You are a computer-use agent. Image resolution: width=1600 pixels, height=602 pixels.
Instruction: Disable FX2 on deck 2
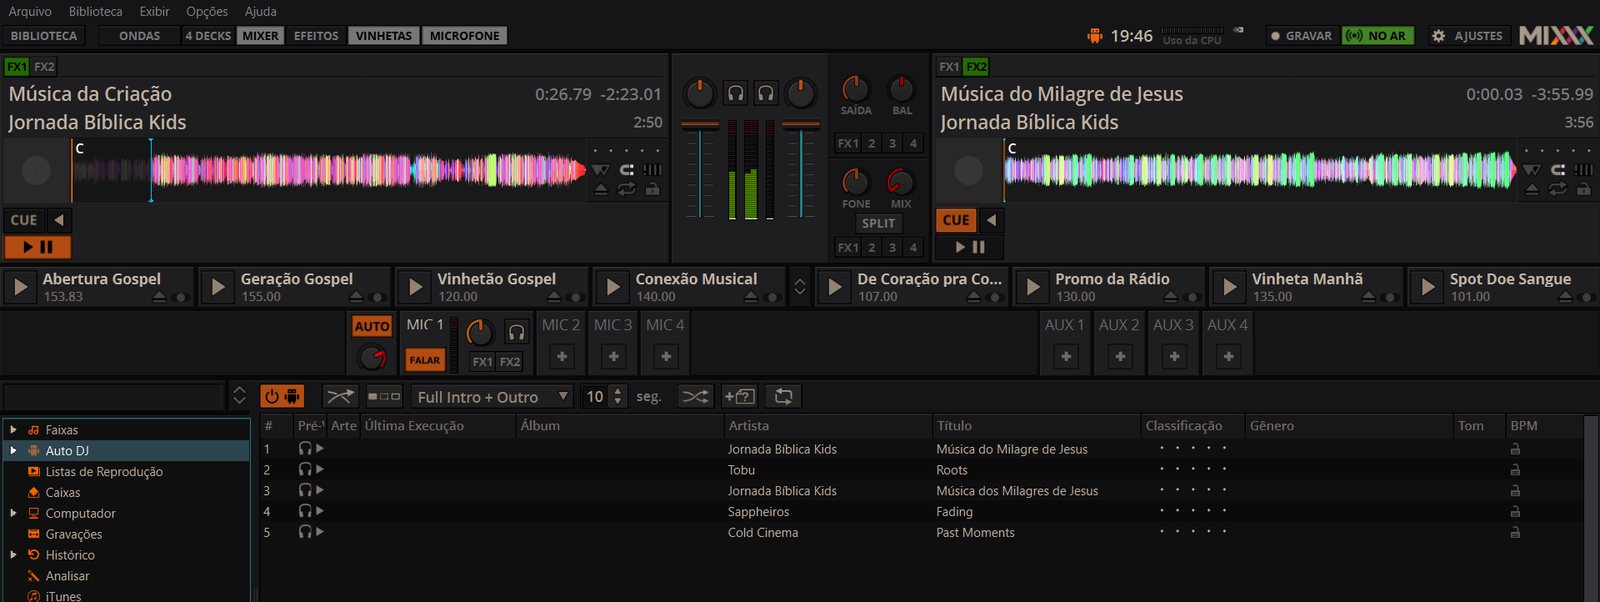click(976, 67)
